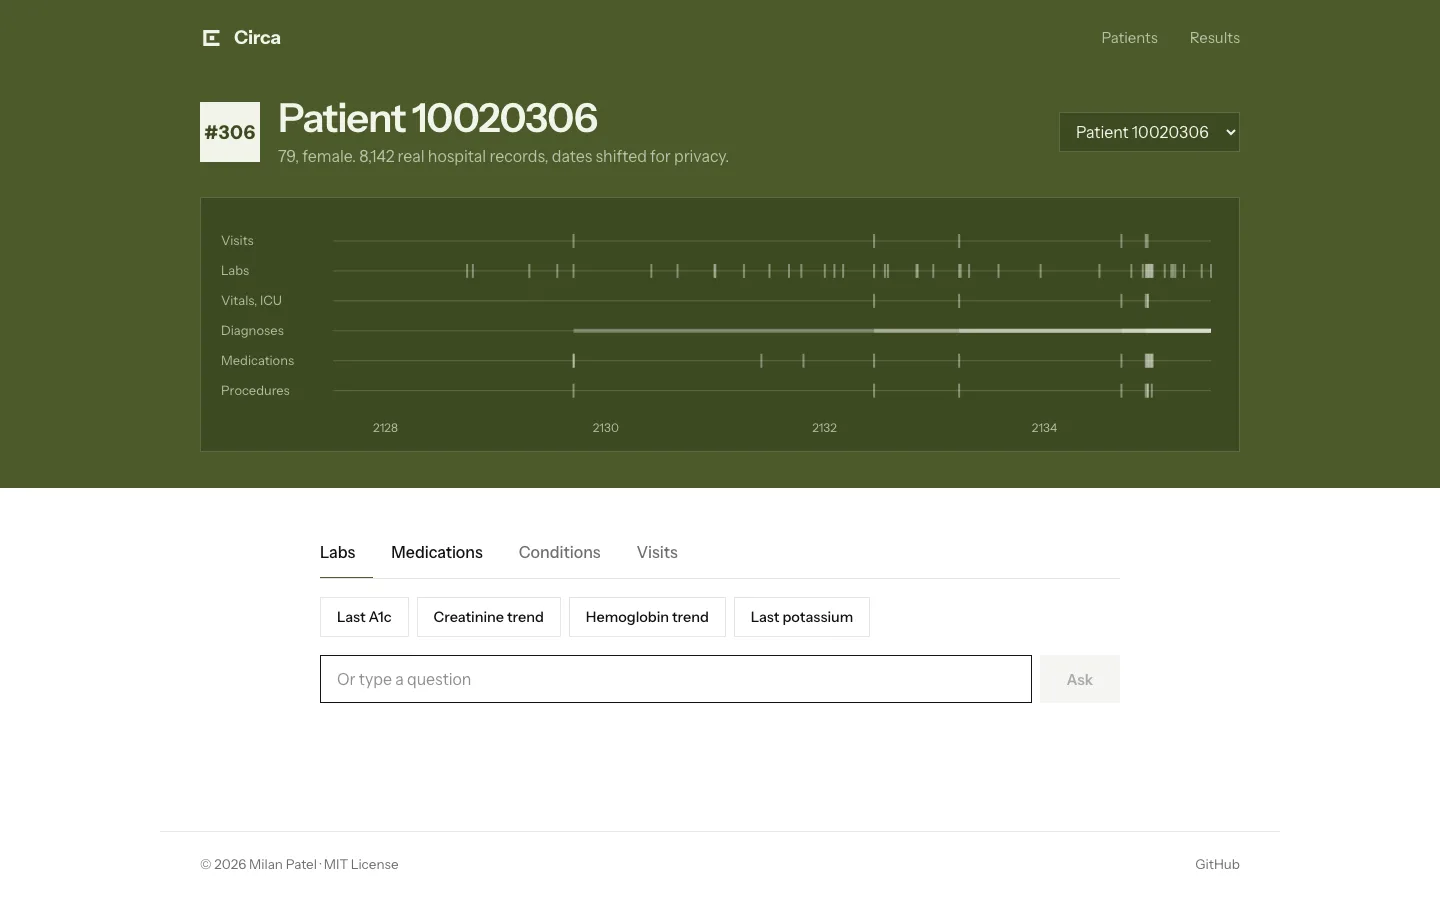Click the Last potassium suggestion
The image size is (1440, 900).
point(802,617)
